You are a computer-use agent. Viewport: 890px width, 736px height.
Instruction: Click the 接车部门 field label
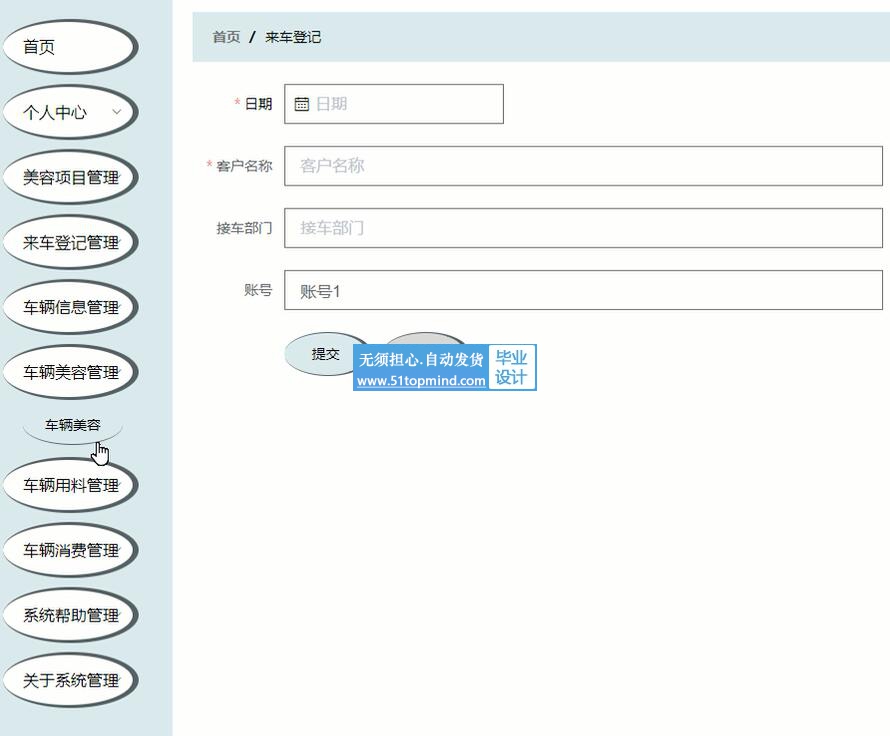click(x=244, y=228)
